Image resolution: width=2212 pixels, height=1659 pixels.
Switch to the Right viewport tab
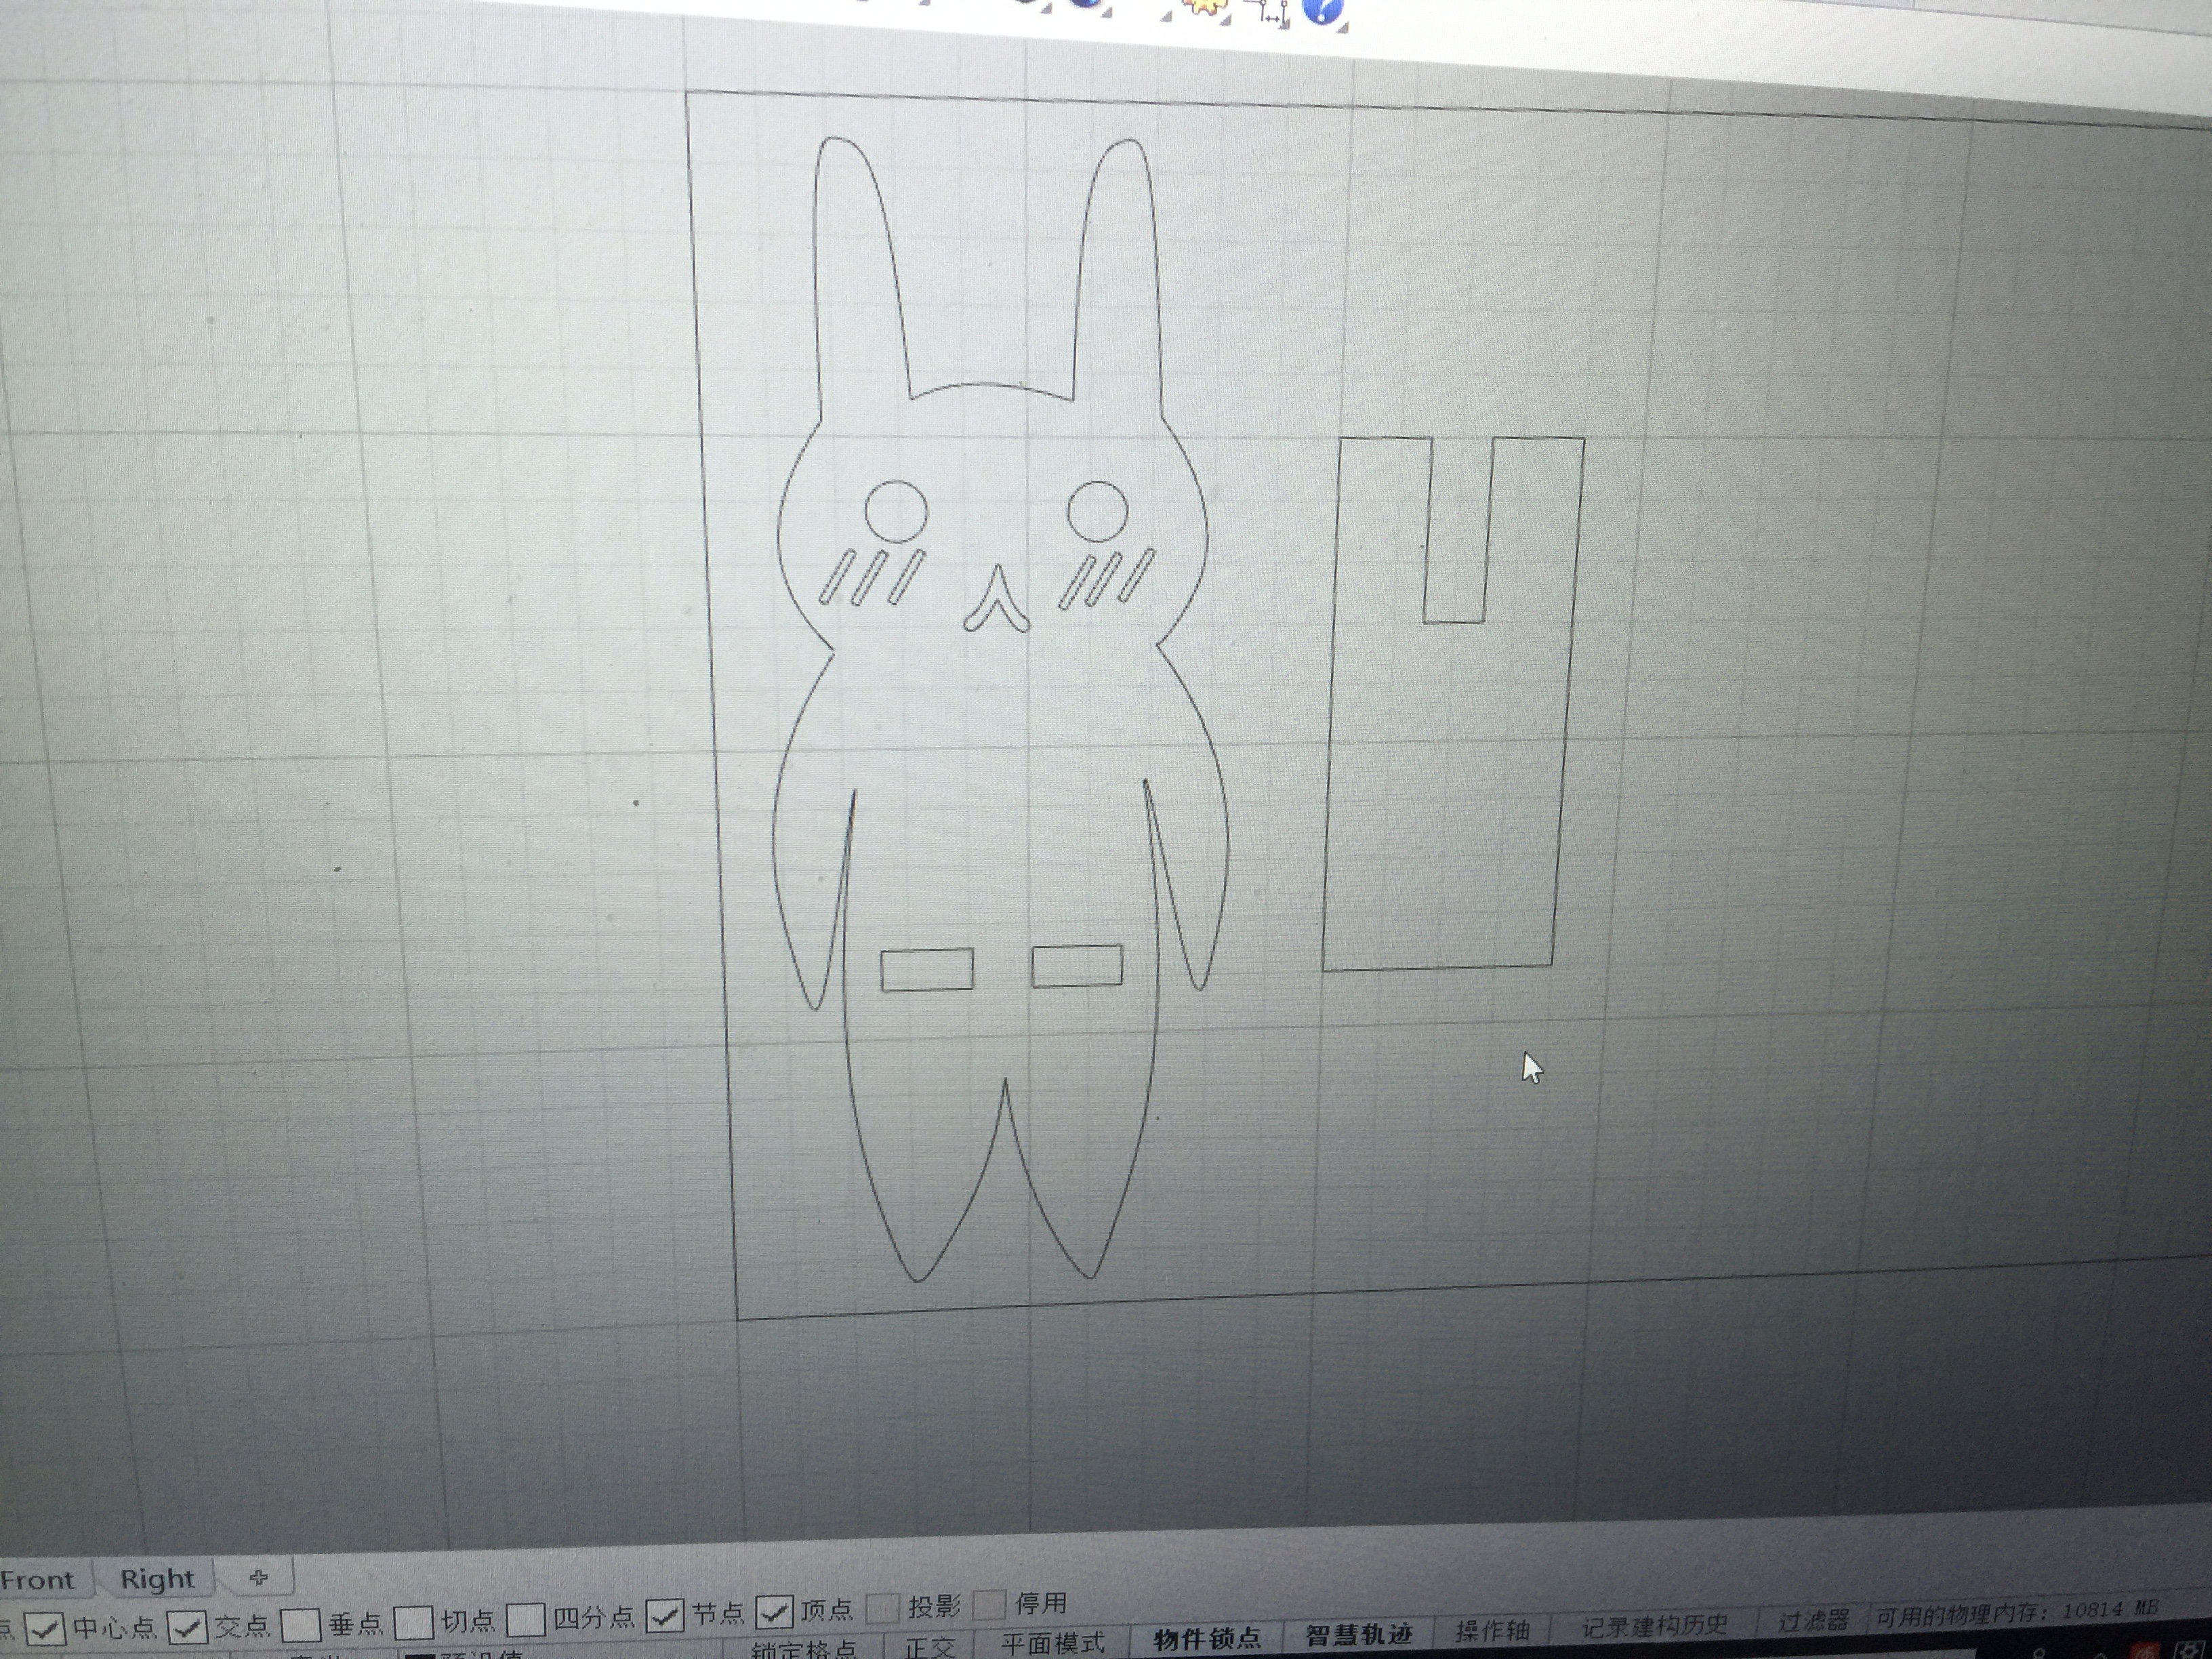(x=157, y=1579)
